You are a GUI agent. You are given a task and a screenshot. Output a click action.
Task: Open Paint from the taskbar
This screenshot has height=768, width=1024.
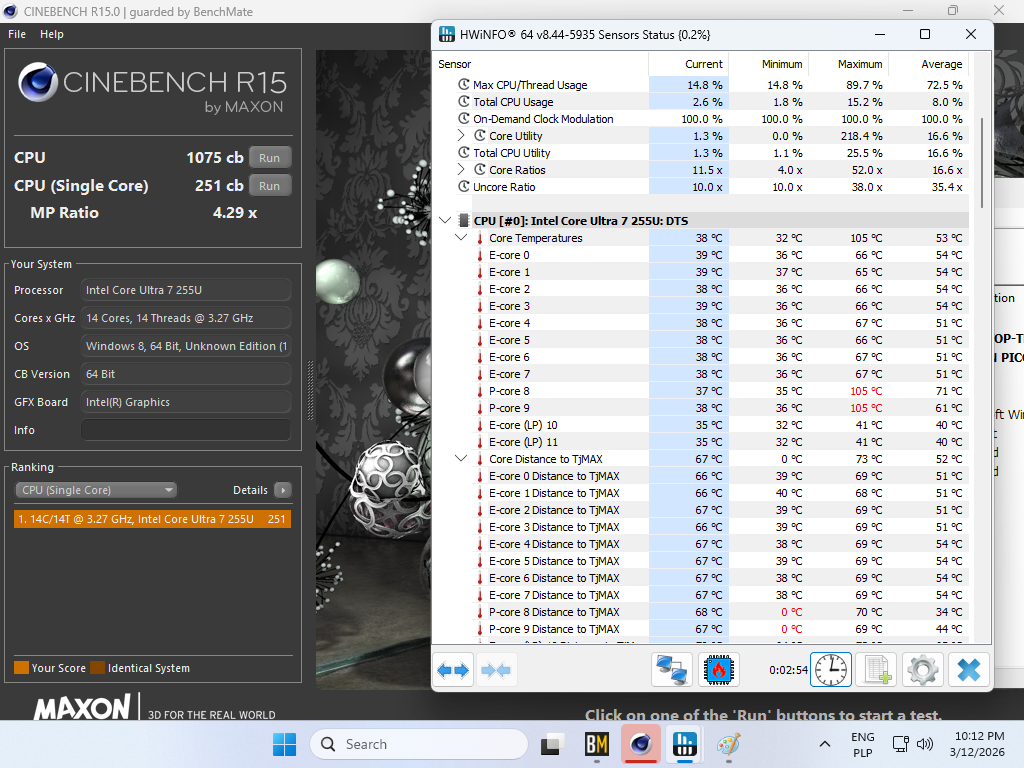[x=728, y=744]
